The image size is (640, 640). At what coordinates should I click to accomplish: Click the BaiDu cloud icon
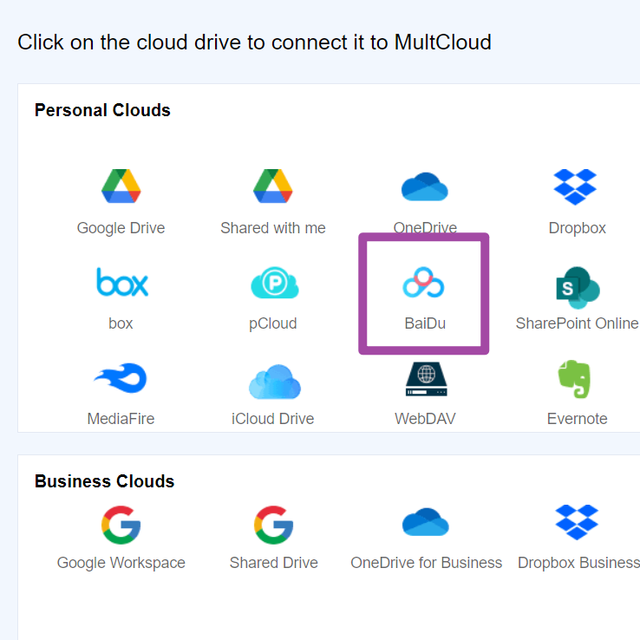pyautogui.click(x=424, y=282)
